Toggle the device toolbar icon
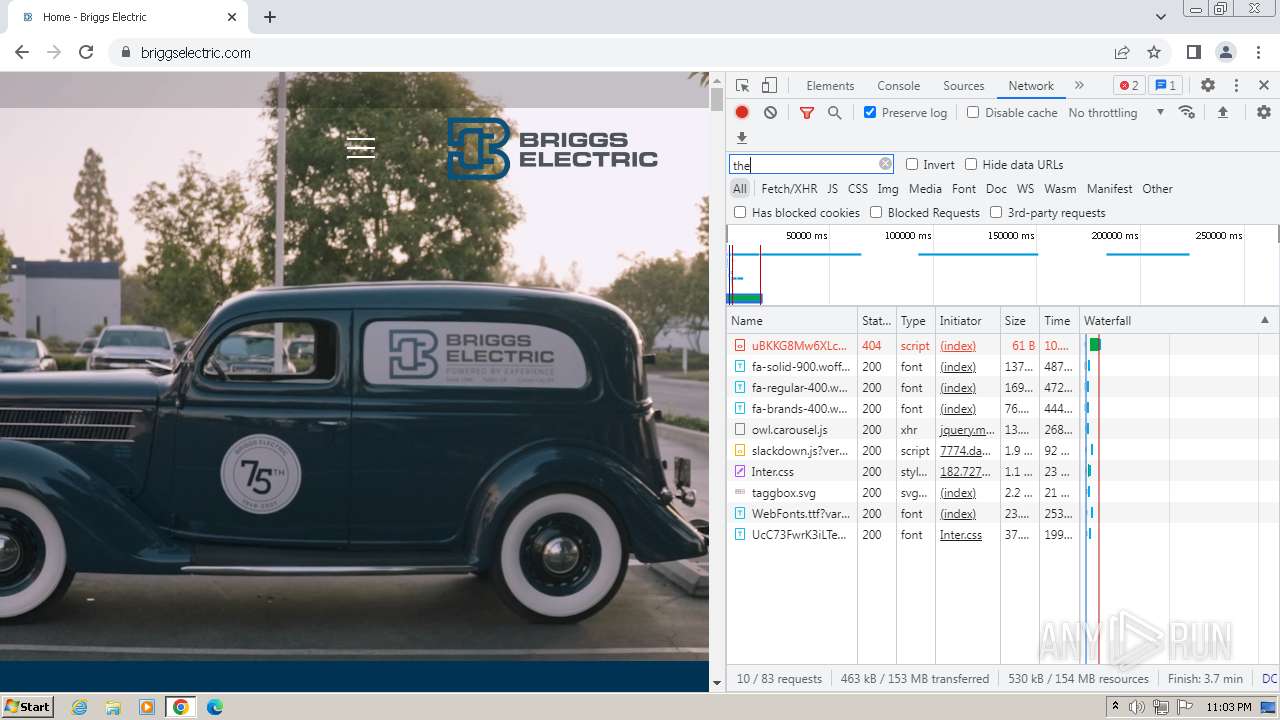The image size is (1280, 720). tap(769, 85)
